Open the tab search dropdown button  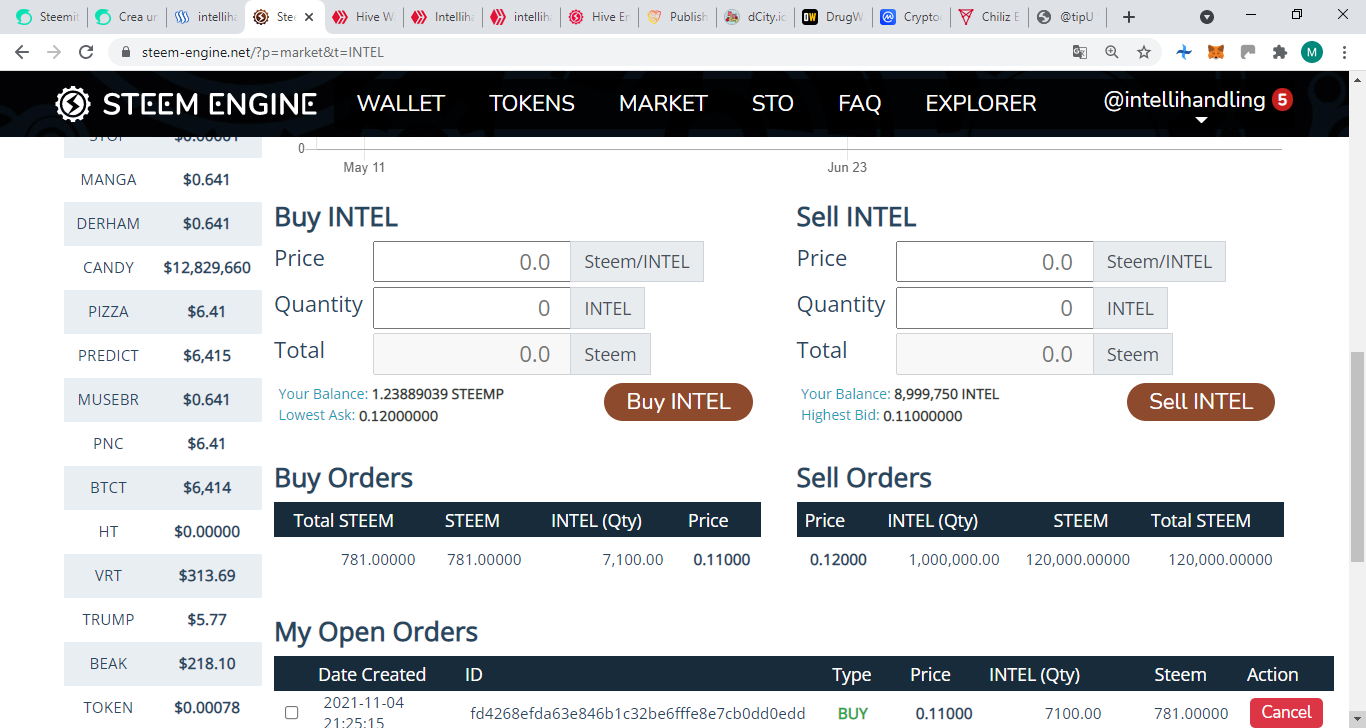tap(1207, 17)
